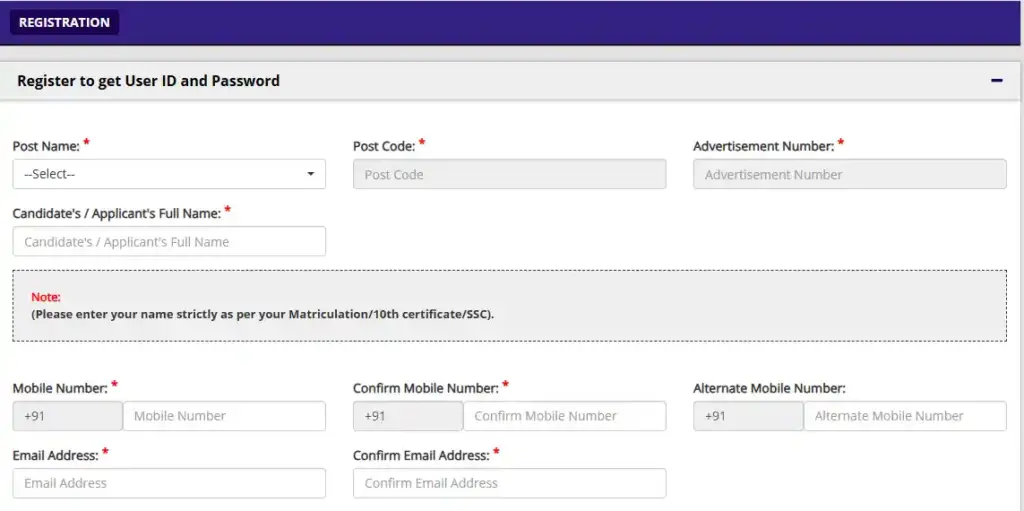Screen dimensions: 1024x511
Task: Focus the Email Address input
Action: [169, 483]
